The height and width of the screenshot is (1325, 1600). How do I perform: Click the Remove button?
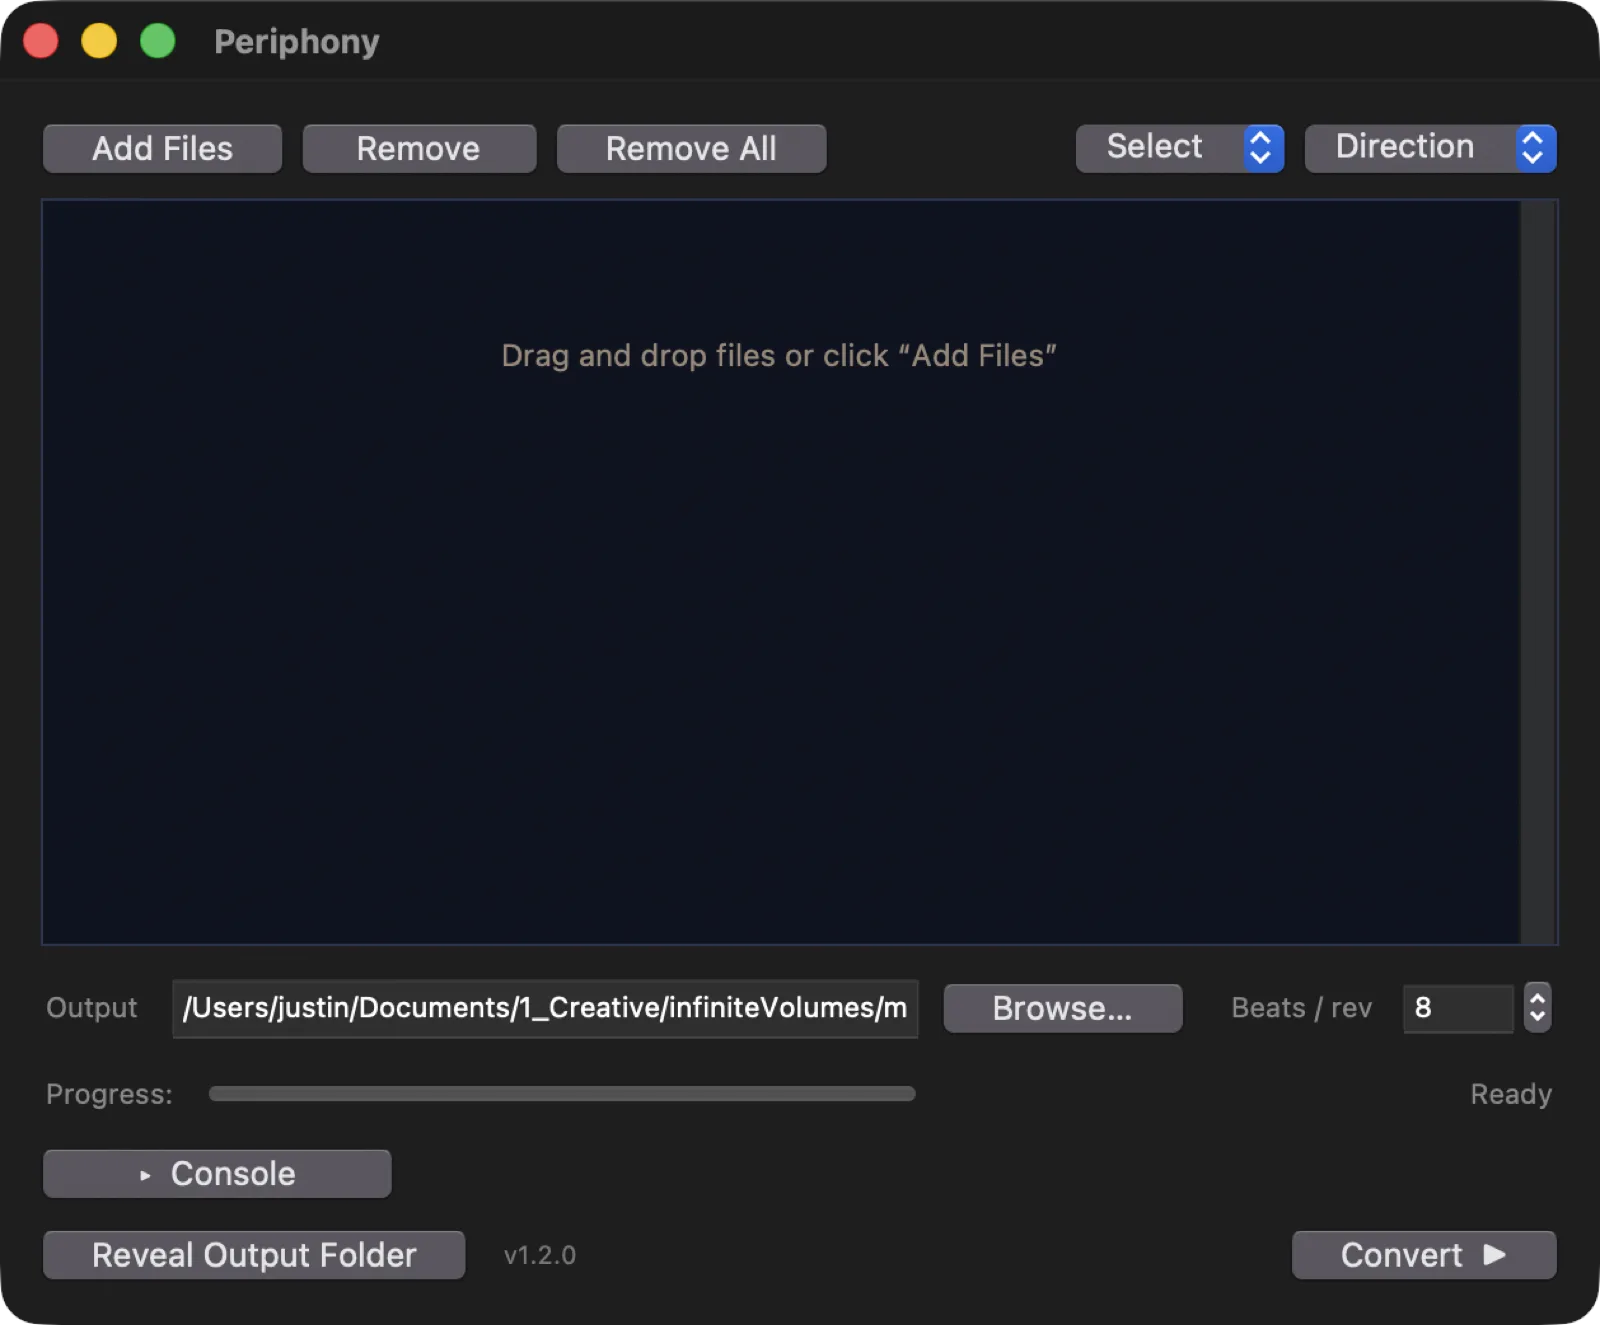419,149
